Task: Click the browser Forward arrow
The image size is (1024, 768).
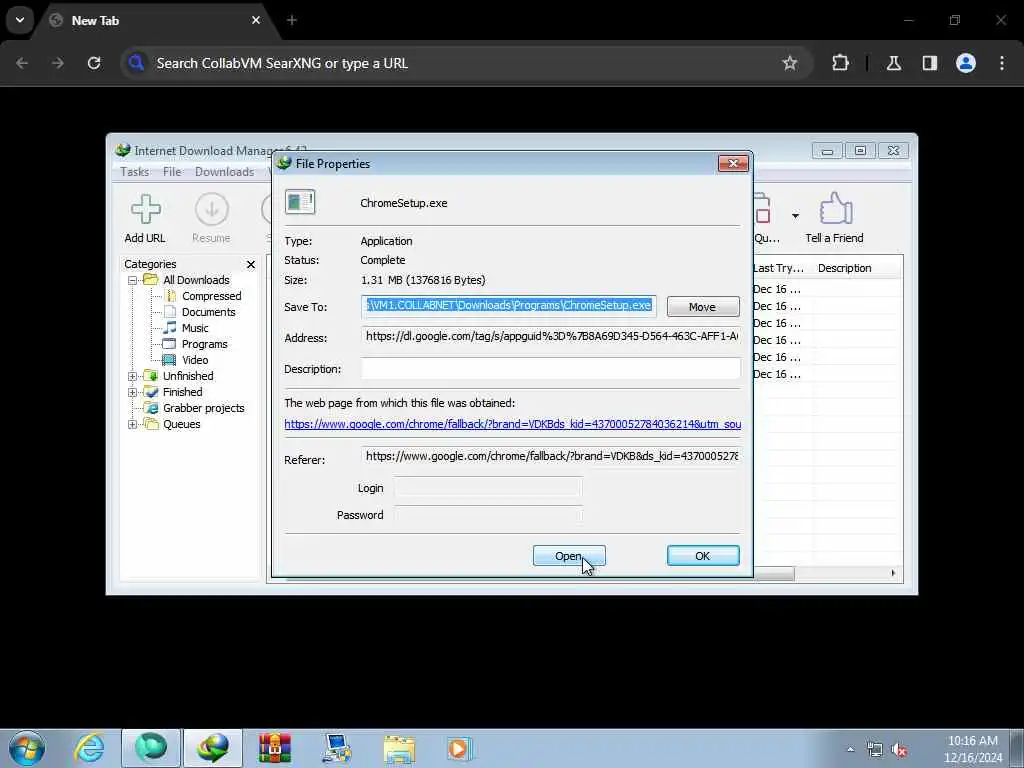Action: point(58,63)
